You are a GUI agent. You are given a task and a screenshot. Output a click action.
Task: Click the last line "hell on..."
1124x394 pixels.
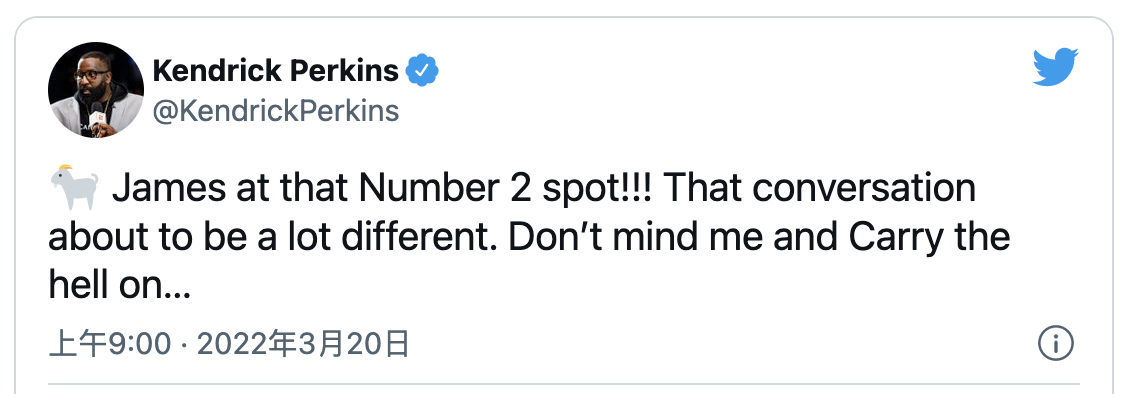tap(119, 286)
